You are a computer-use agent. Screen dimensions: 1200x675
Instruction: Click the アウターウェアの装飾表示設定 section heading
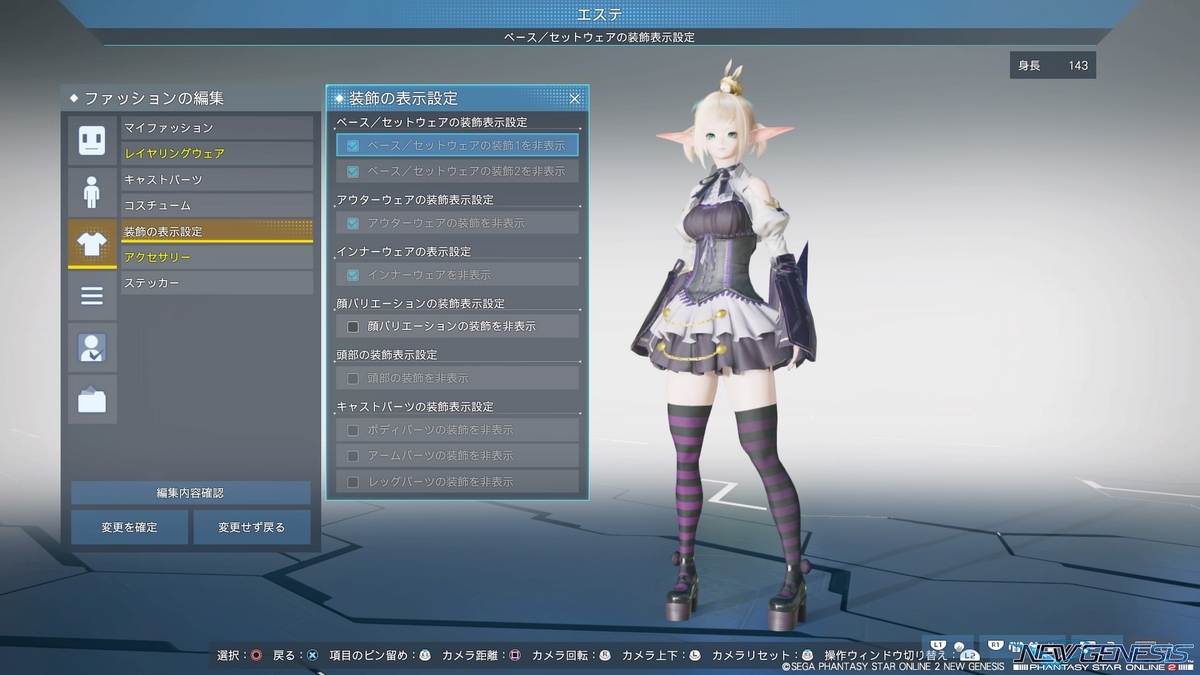pos(415,200)
